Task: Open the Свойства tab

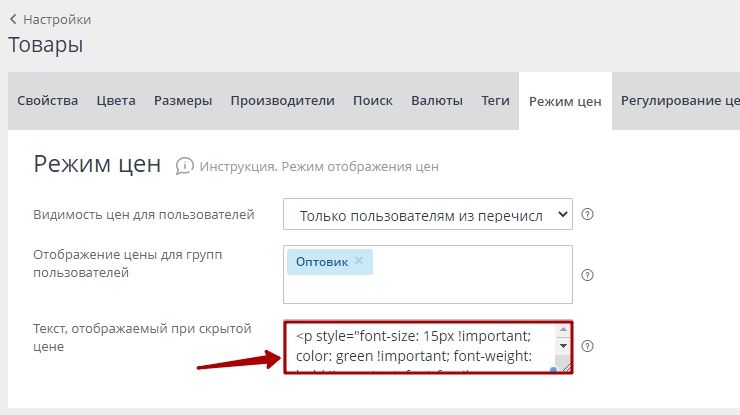Action: (x=47, y=101)
